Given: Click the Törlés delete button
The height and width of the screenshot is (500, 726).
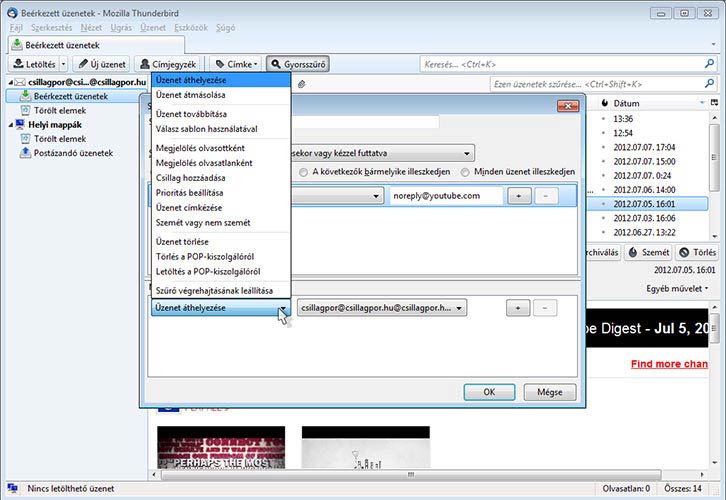Looking at the screenshot, I should pos(697,252).
